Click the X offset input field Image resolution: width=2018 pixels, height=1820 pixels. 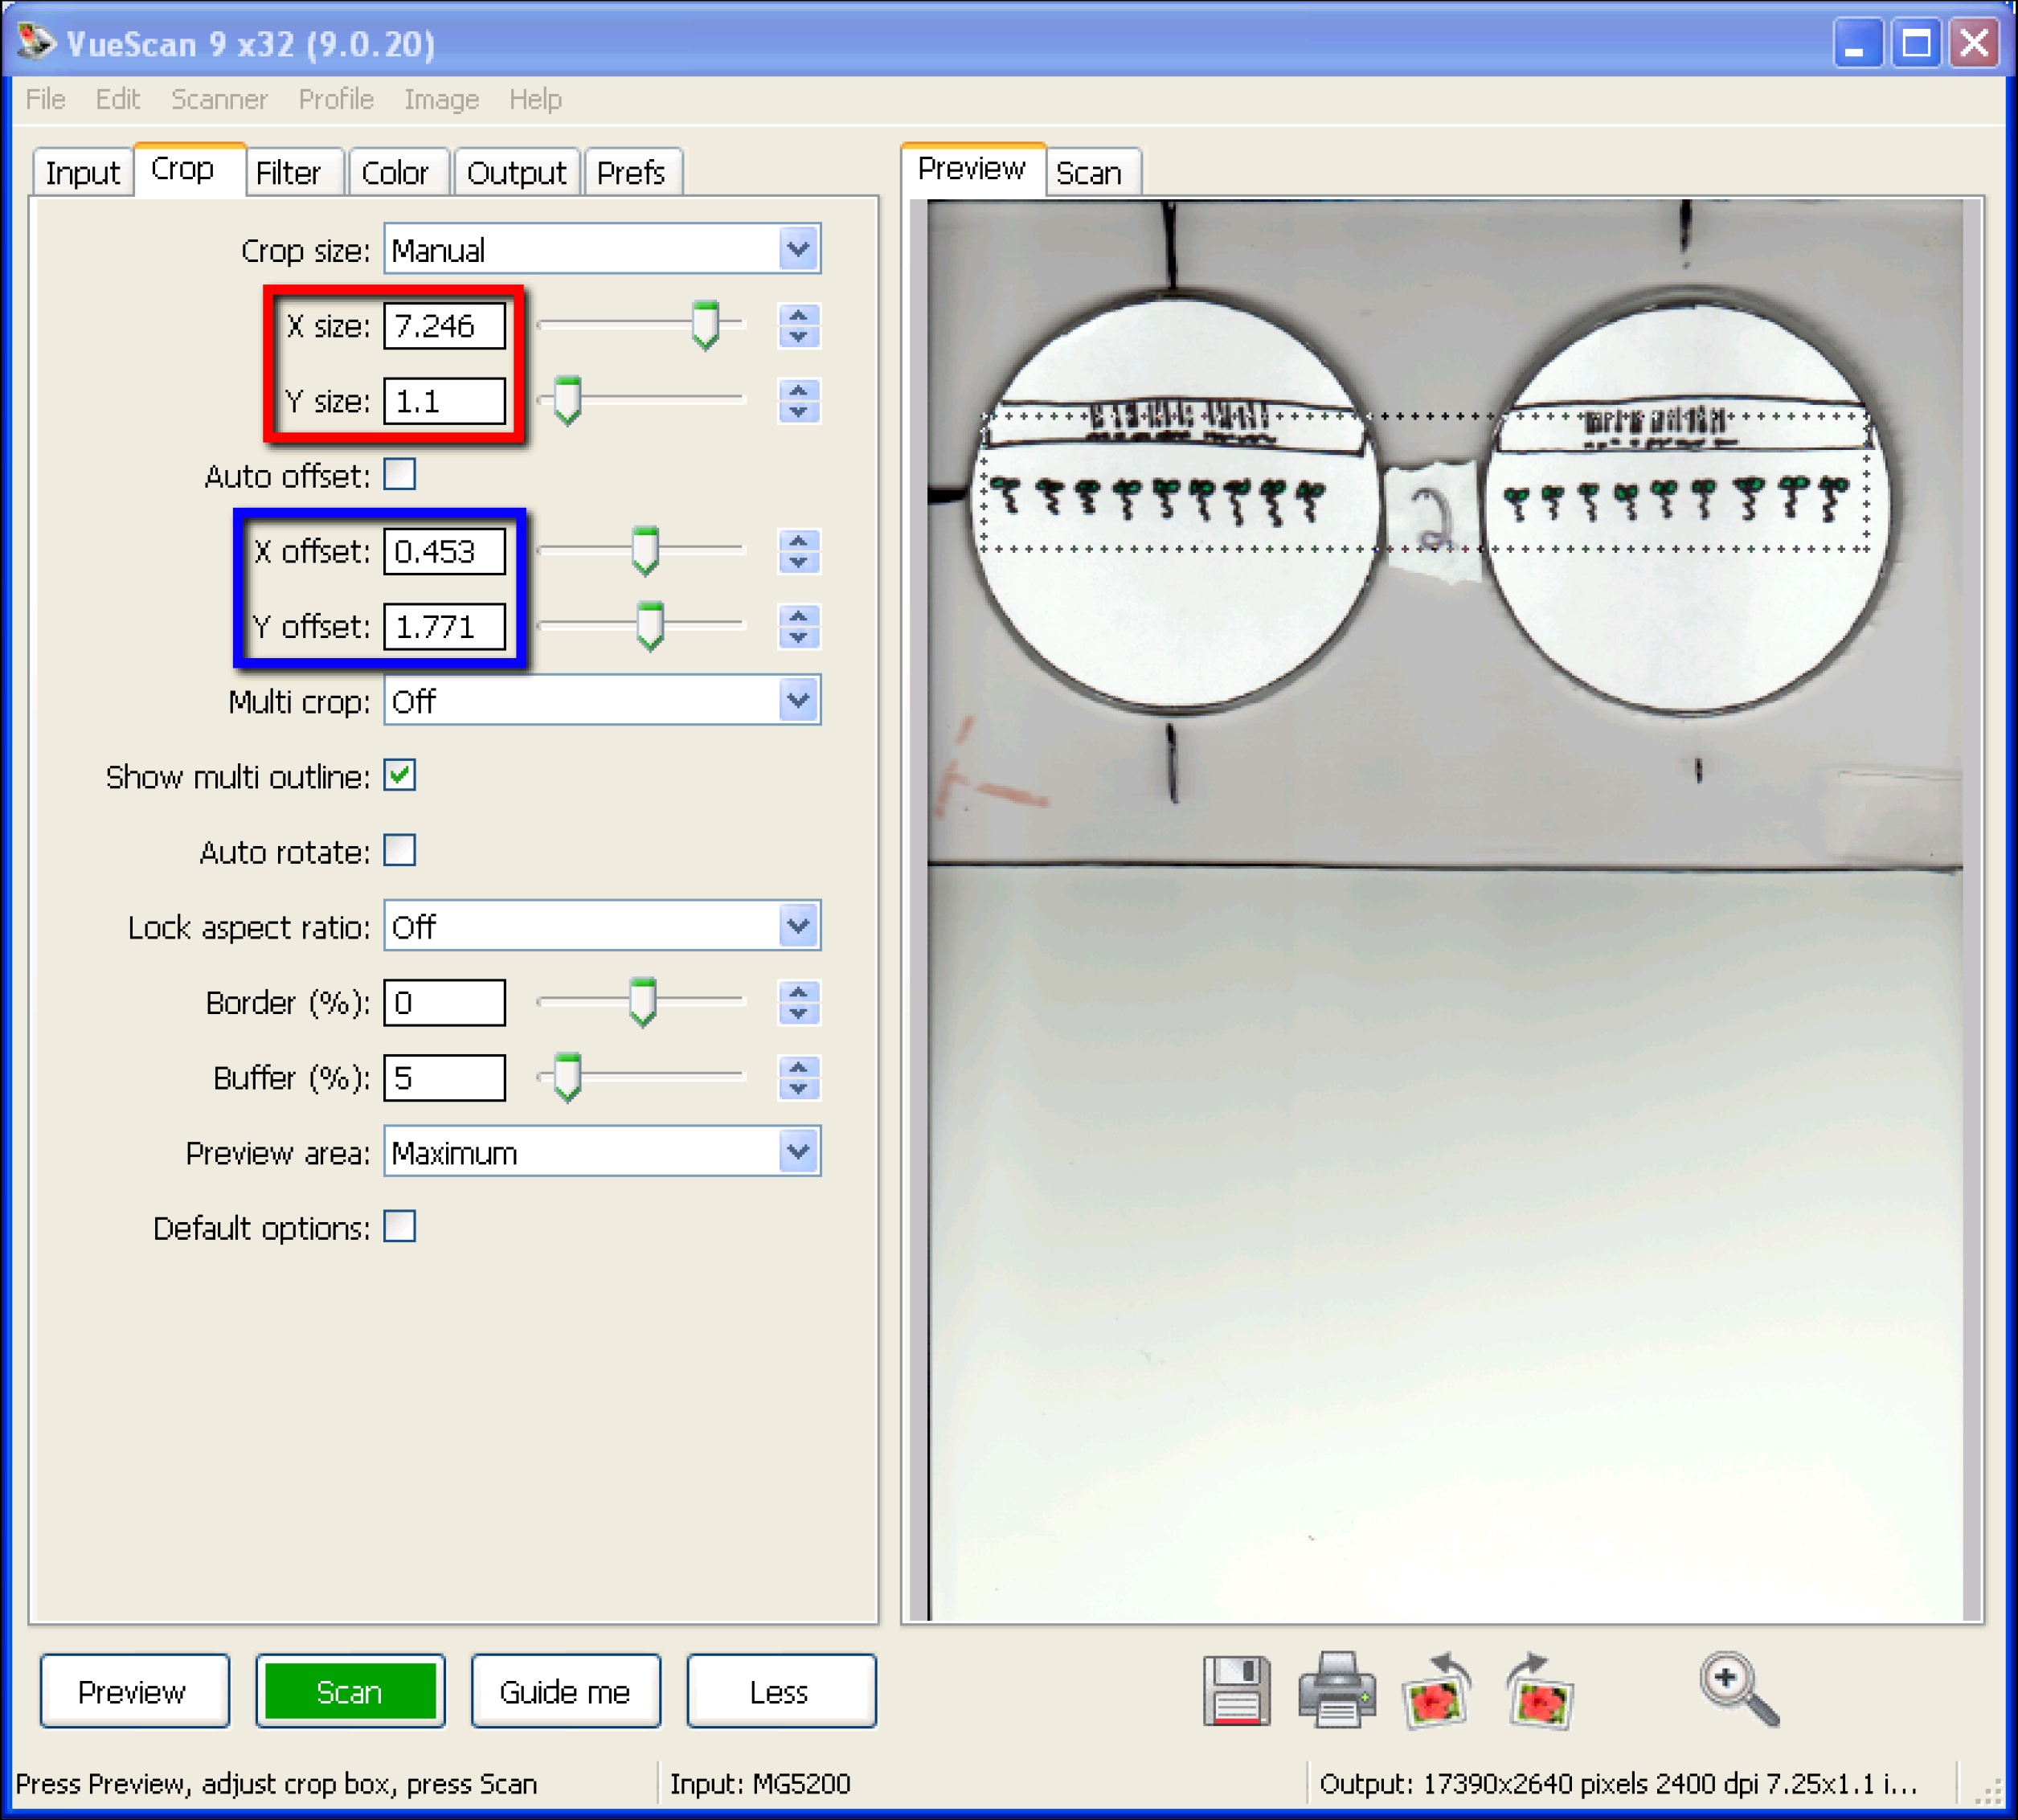coord(444,552)
